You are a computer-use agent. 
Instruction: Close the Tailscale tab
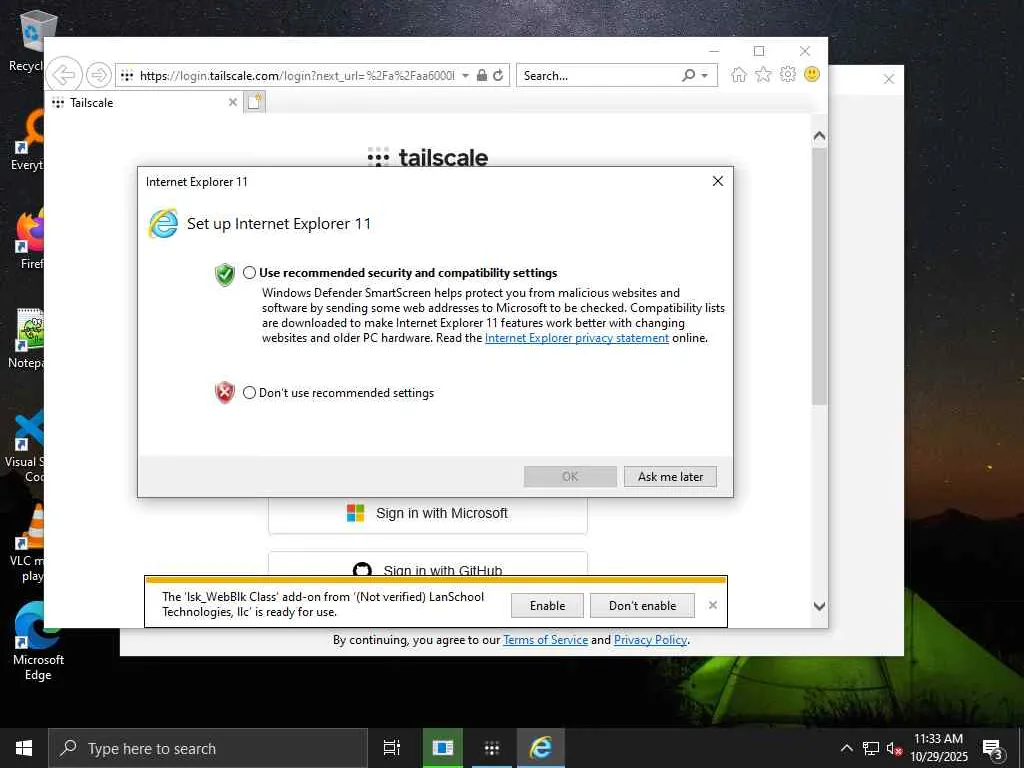[x=232, y=103]
